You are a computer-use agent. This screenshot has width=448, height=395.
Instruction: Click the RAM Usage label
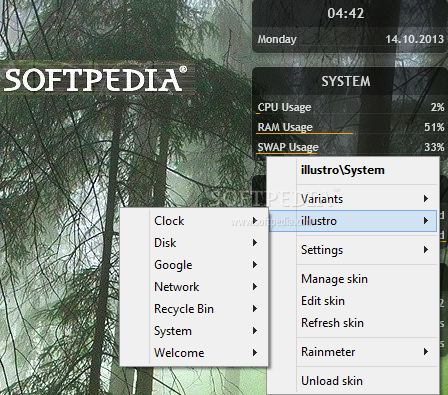[x=285, y=127]
